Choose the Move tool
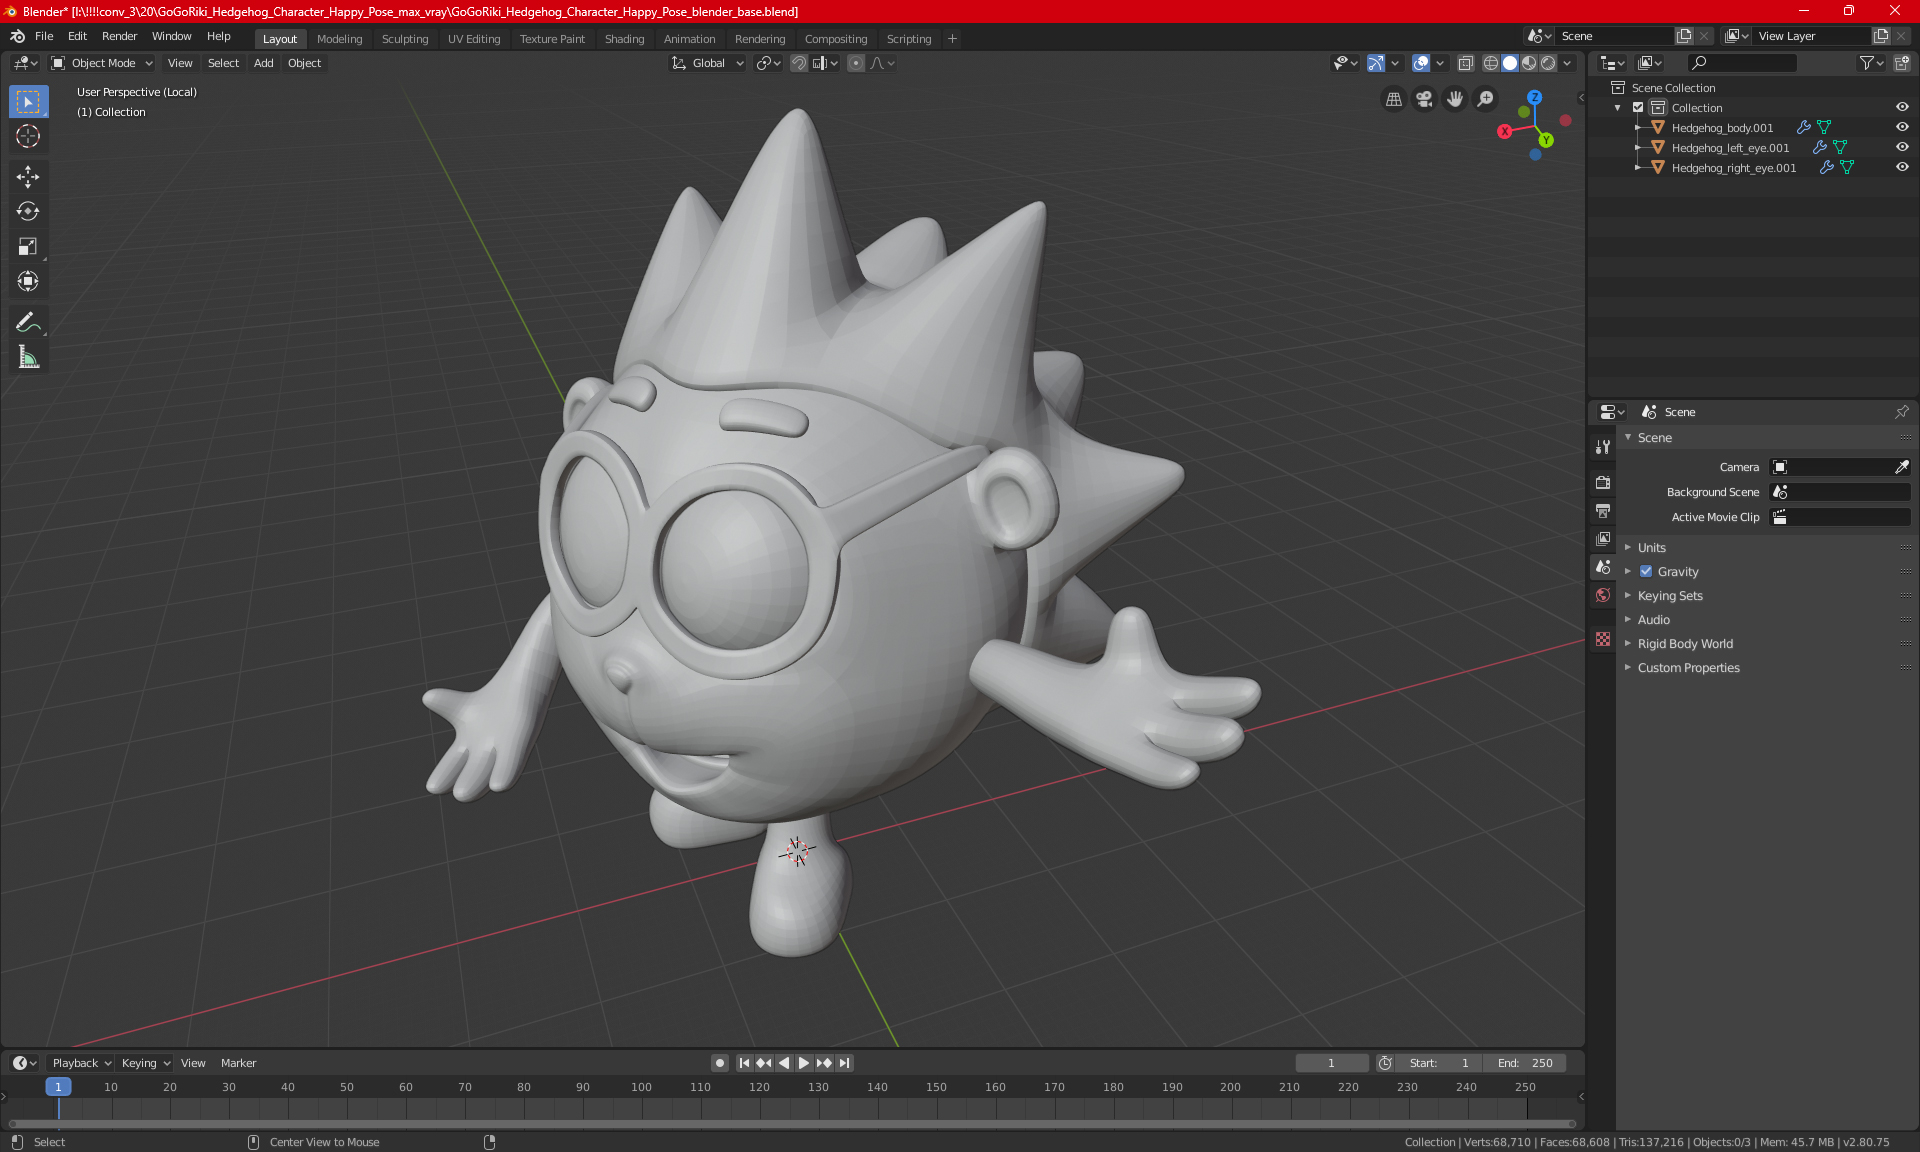1920x1152 pixels. [28, 177]
